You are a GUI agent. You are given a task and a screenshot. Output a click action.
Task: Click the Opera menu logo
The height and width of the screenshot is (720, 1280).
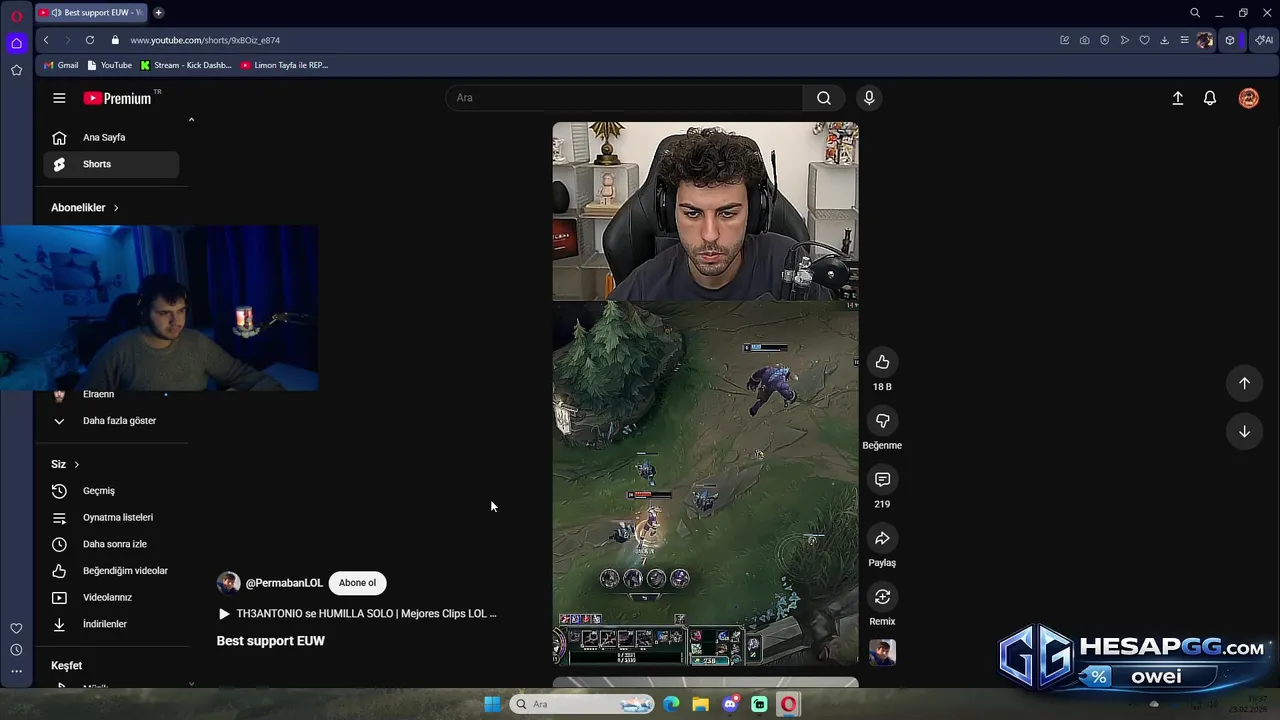coord(16,15)
